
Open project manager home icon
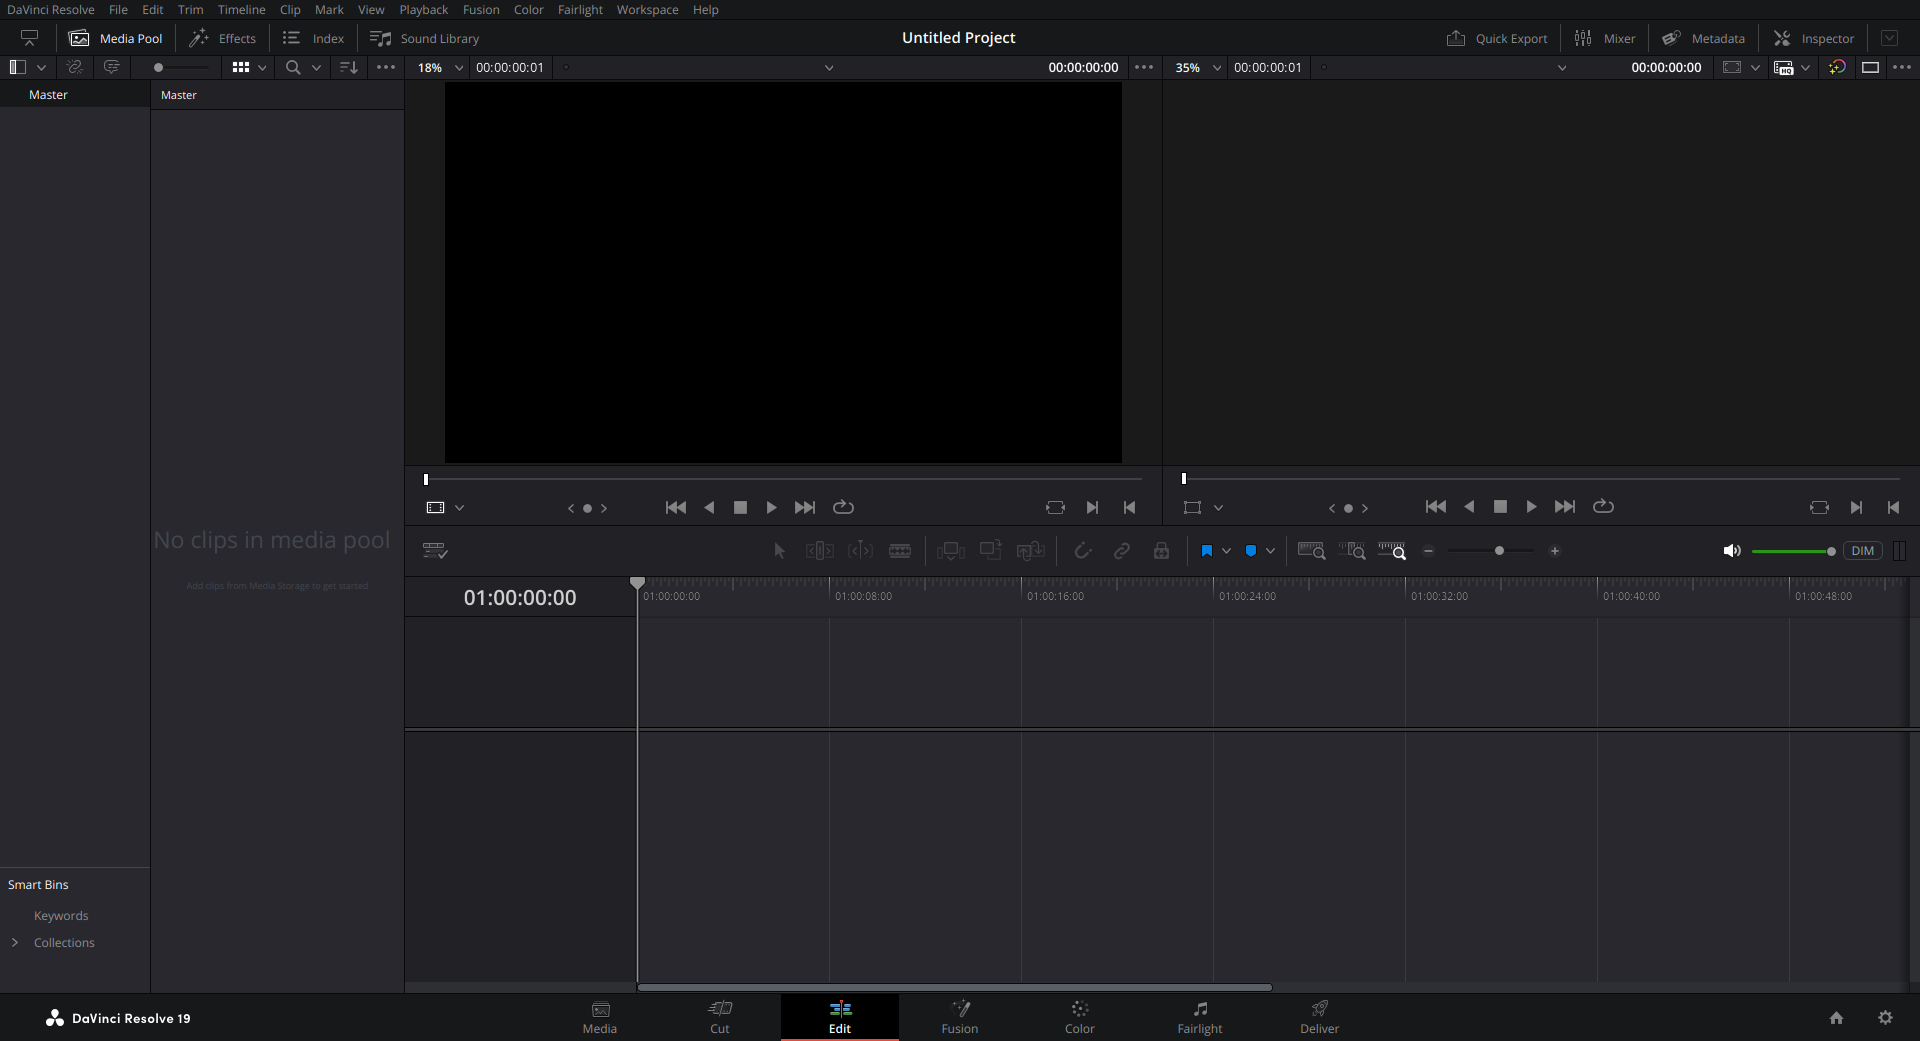click(x=1836, y=1018)
